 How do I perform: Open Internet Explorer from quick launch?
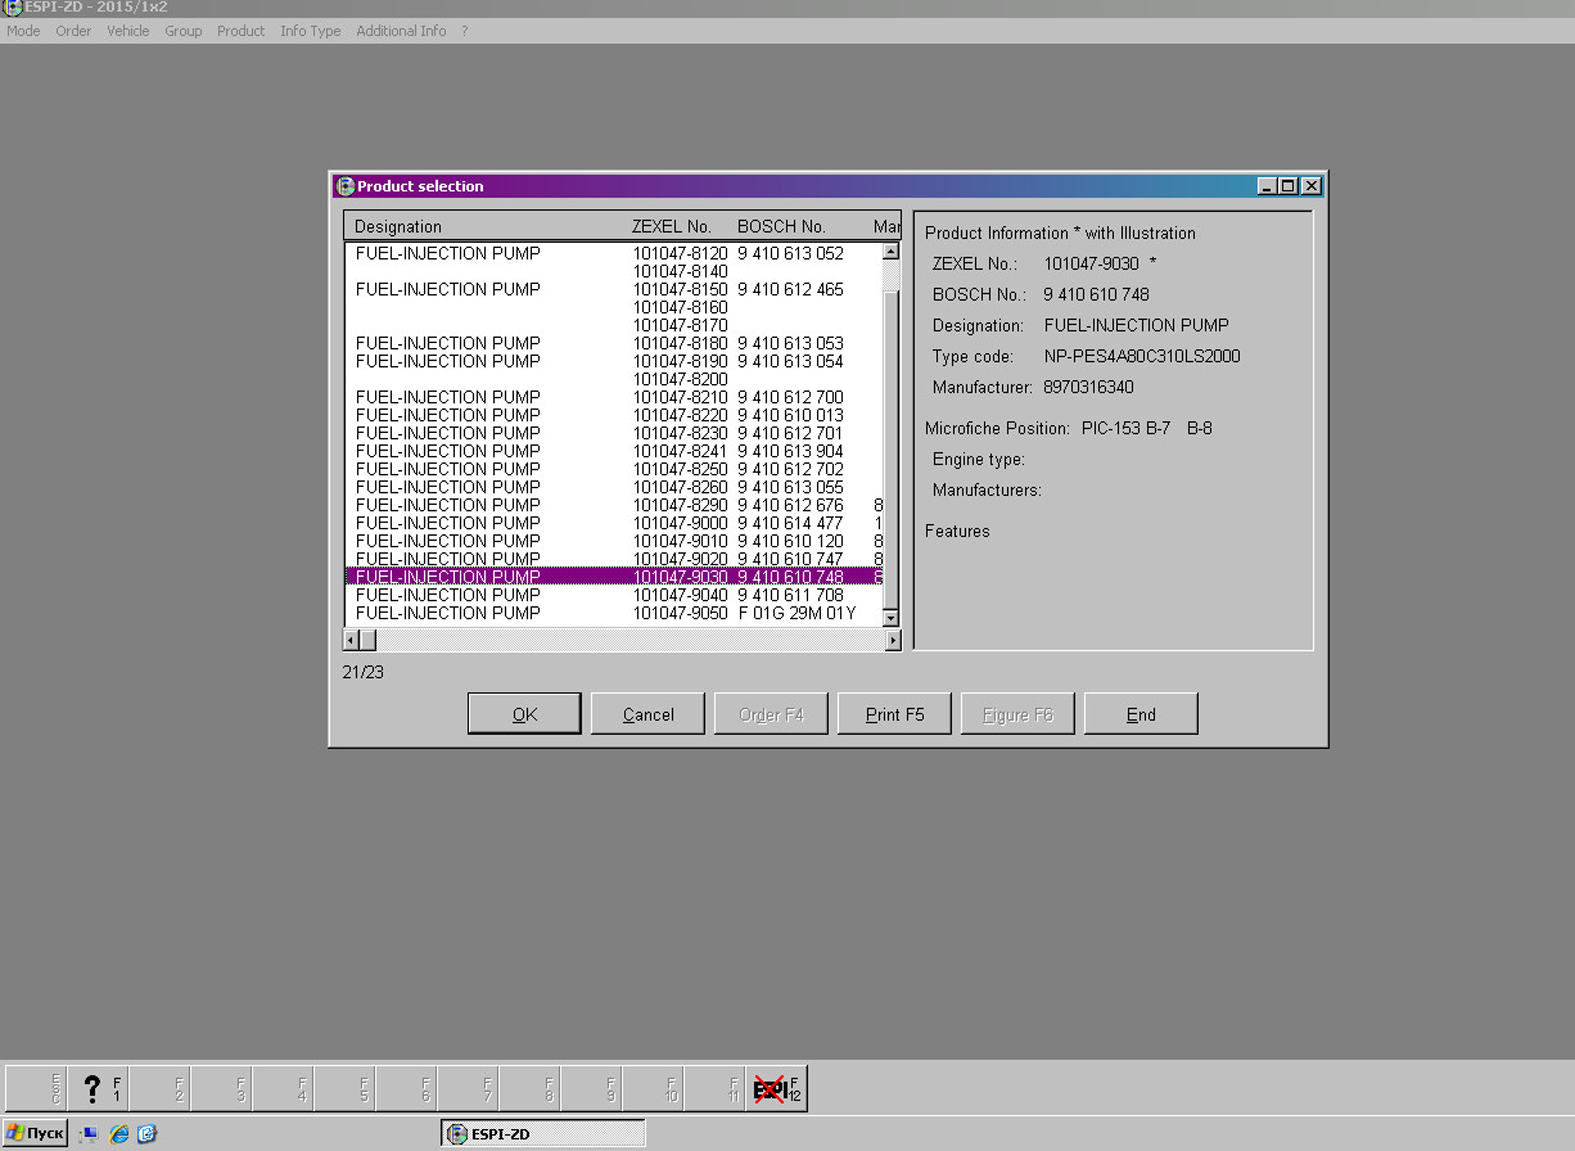(x=119, y=1134)
